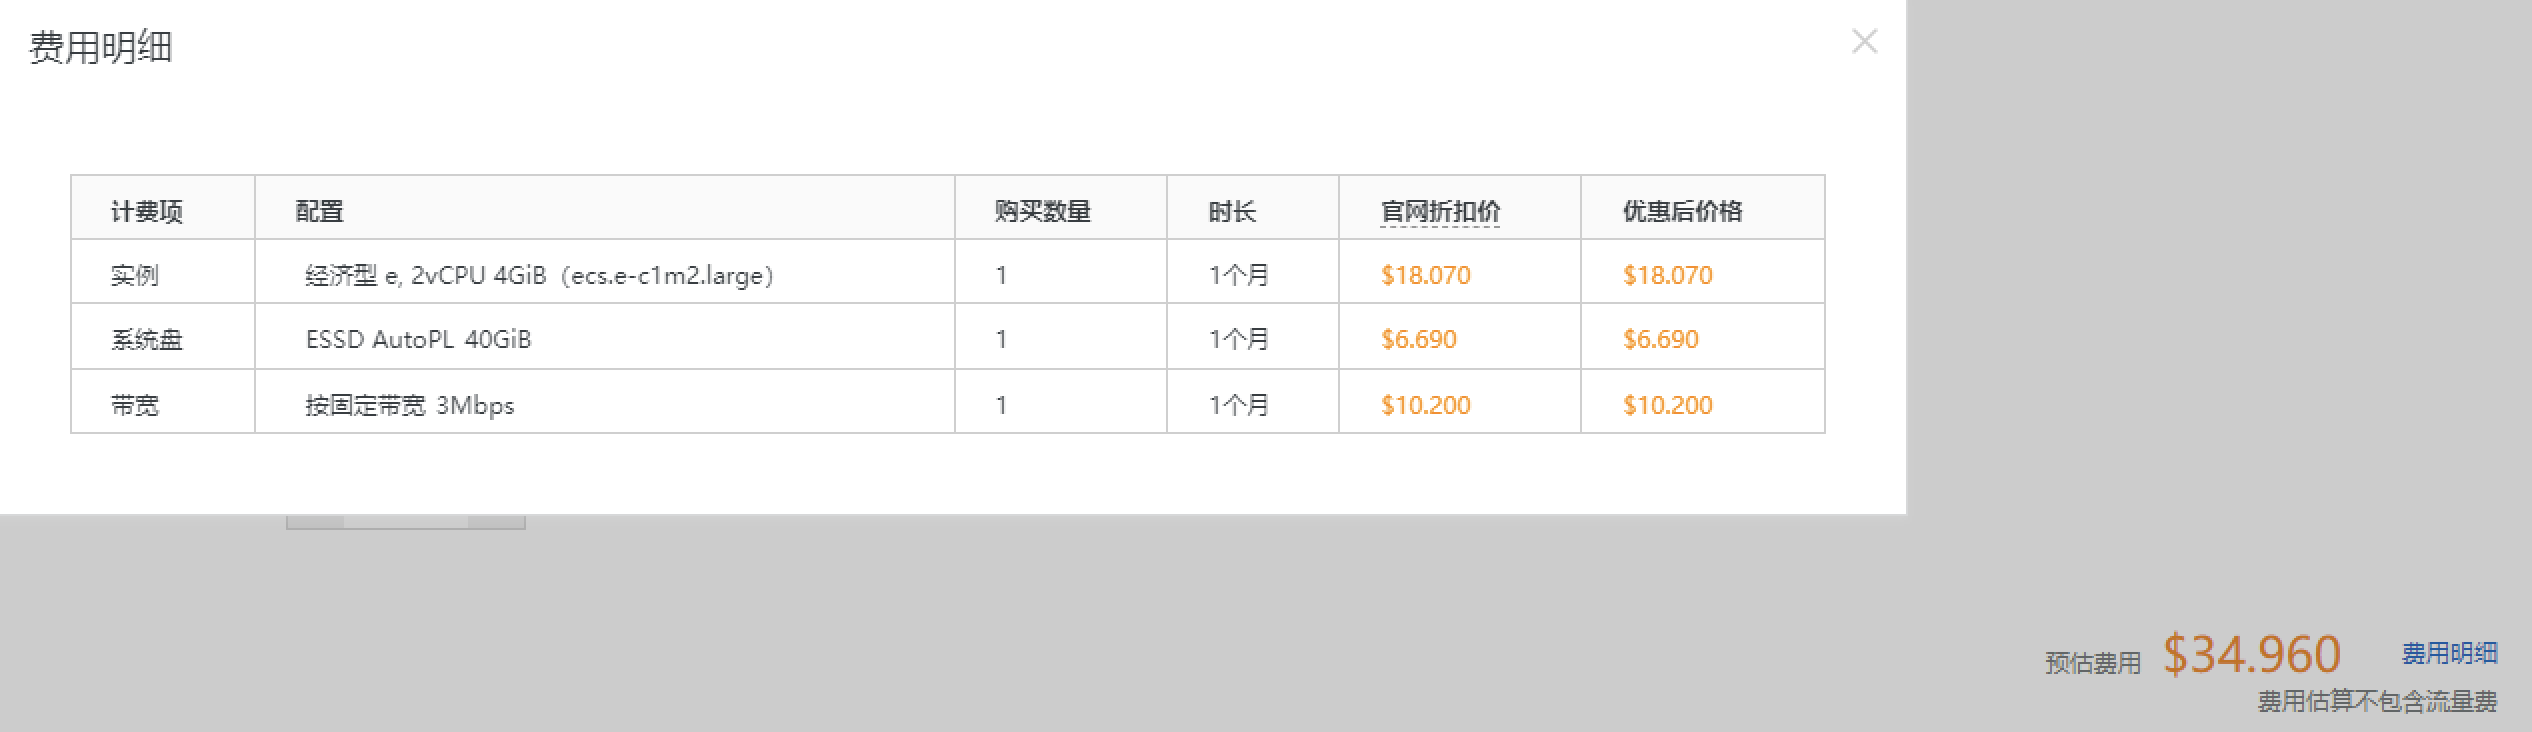
Task: Click the $34.960 estimated total fee
Action: pos(2251,655)
